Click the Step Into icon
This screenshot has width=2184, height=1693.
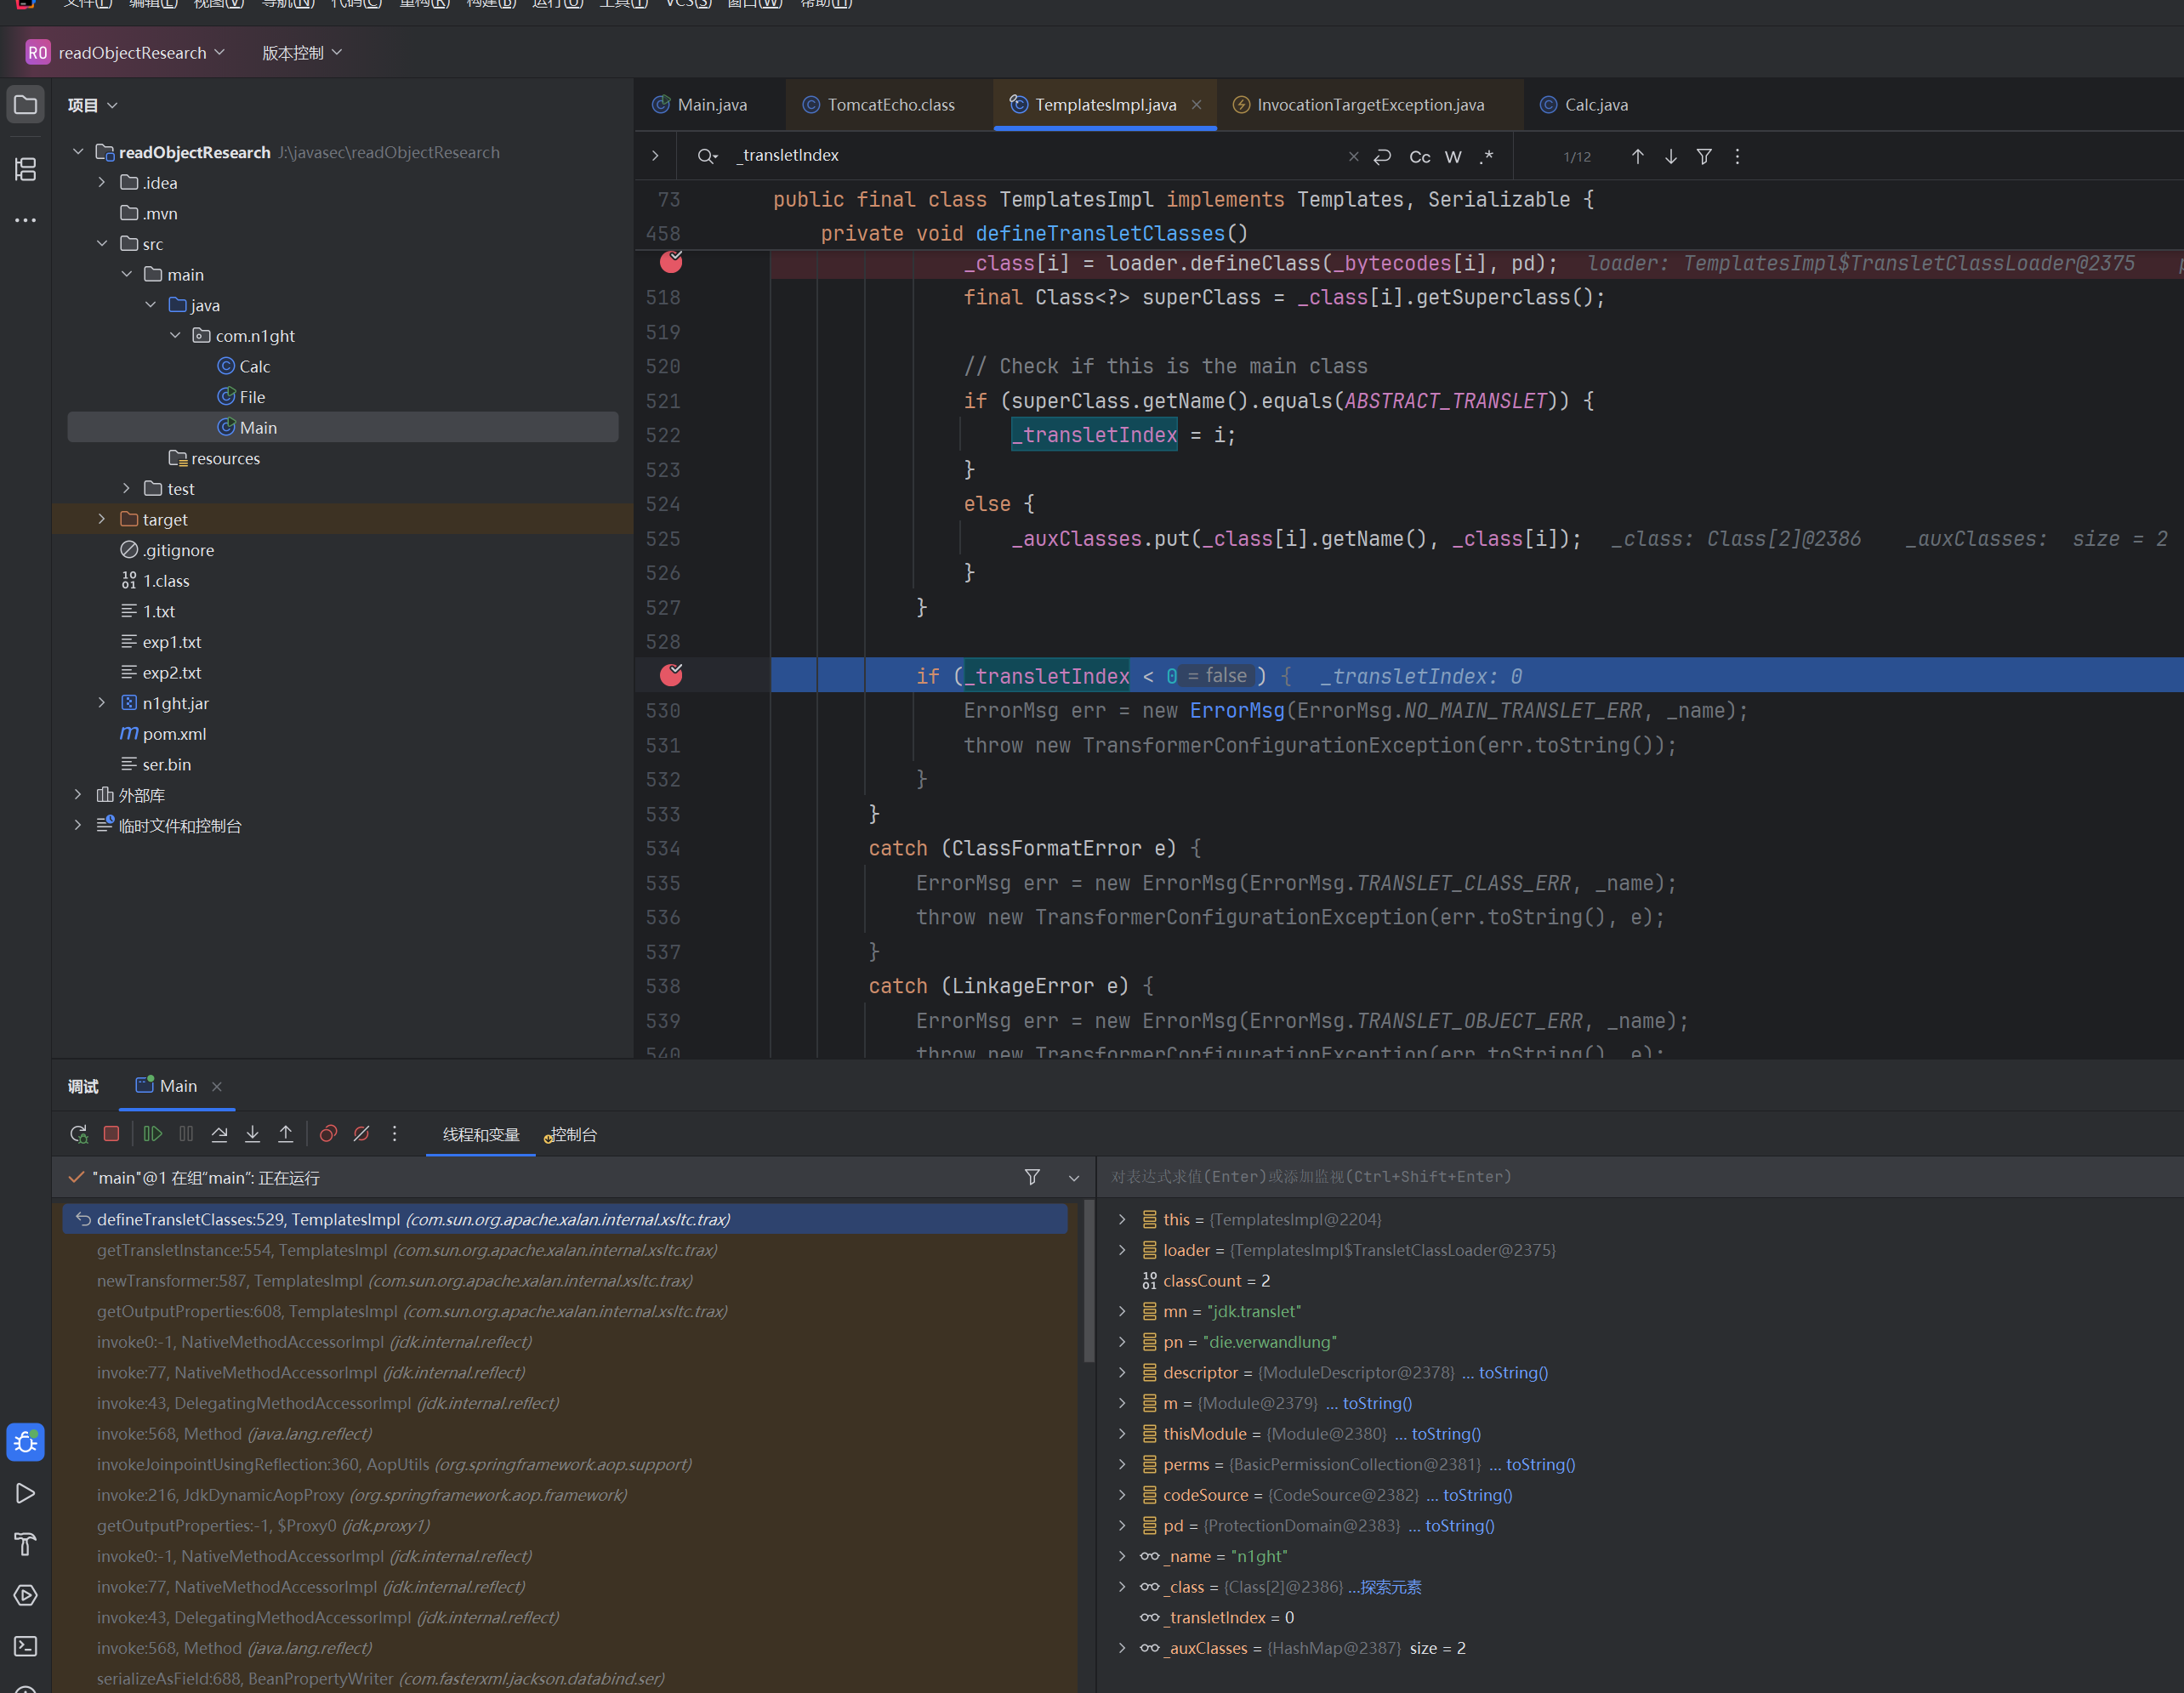252,1133
